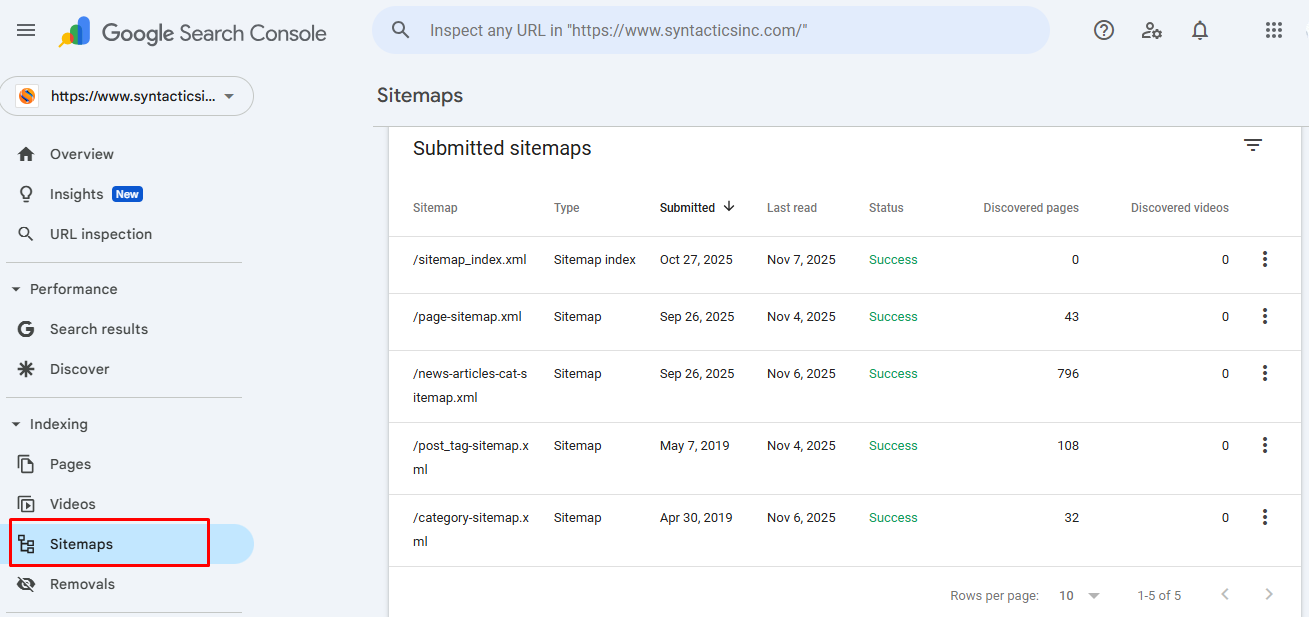Click the May 7, 2019 submitted date
The height and width of the screenshot is (617, 1309).
[695, 445]
